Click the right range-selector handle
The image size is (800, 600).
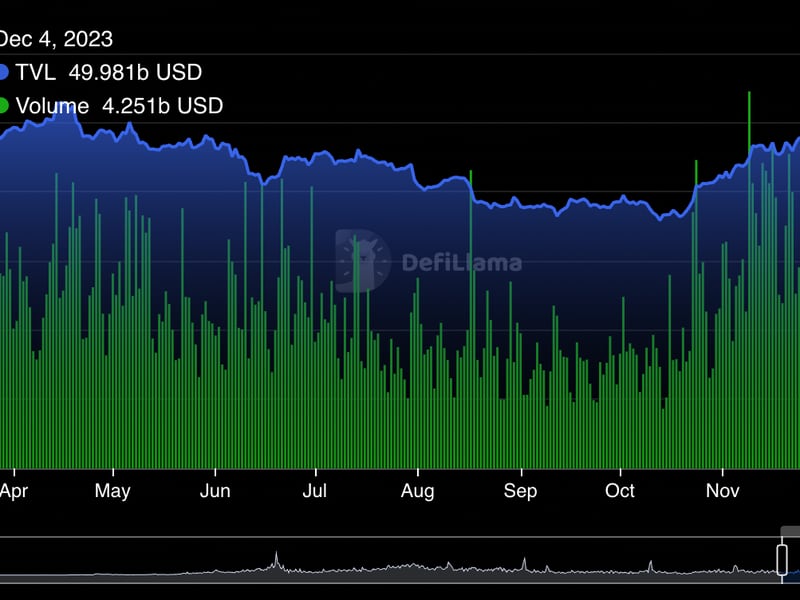pyautogui.click(x=783, y=560)
